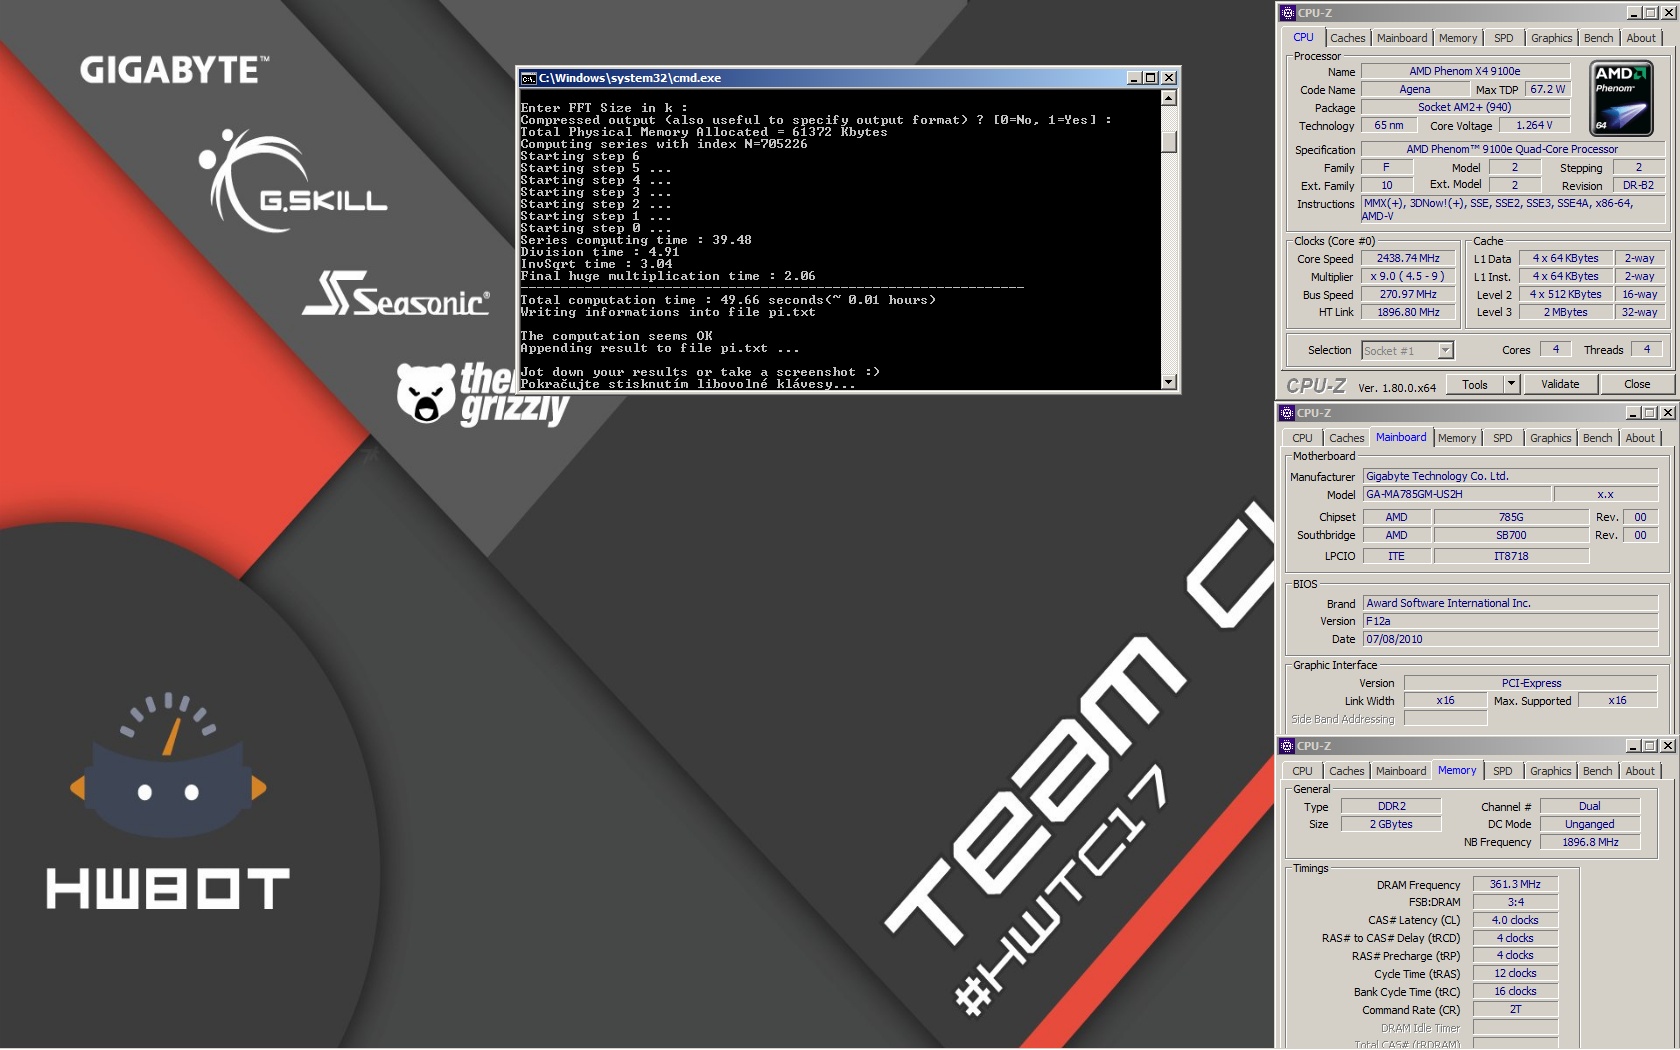
Task: Select CPU tab in Memory CPU-Z window
Action: [x=1302, y=771]
